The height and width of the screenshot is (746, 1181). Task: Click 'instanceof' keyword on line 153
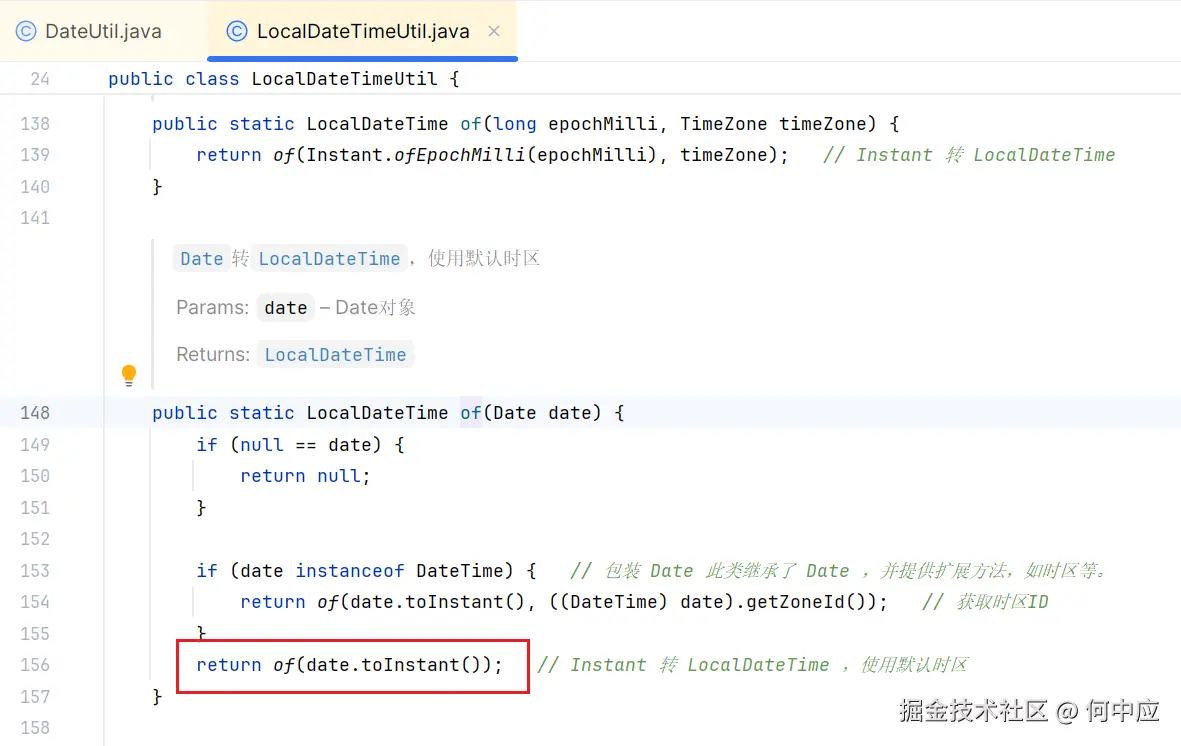349,570
